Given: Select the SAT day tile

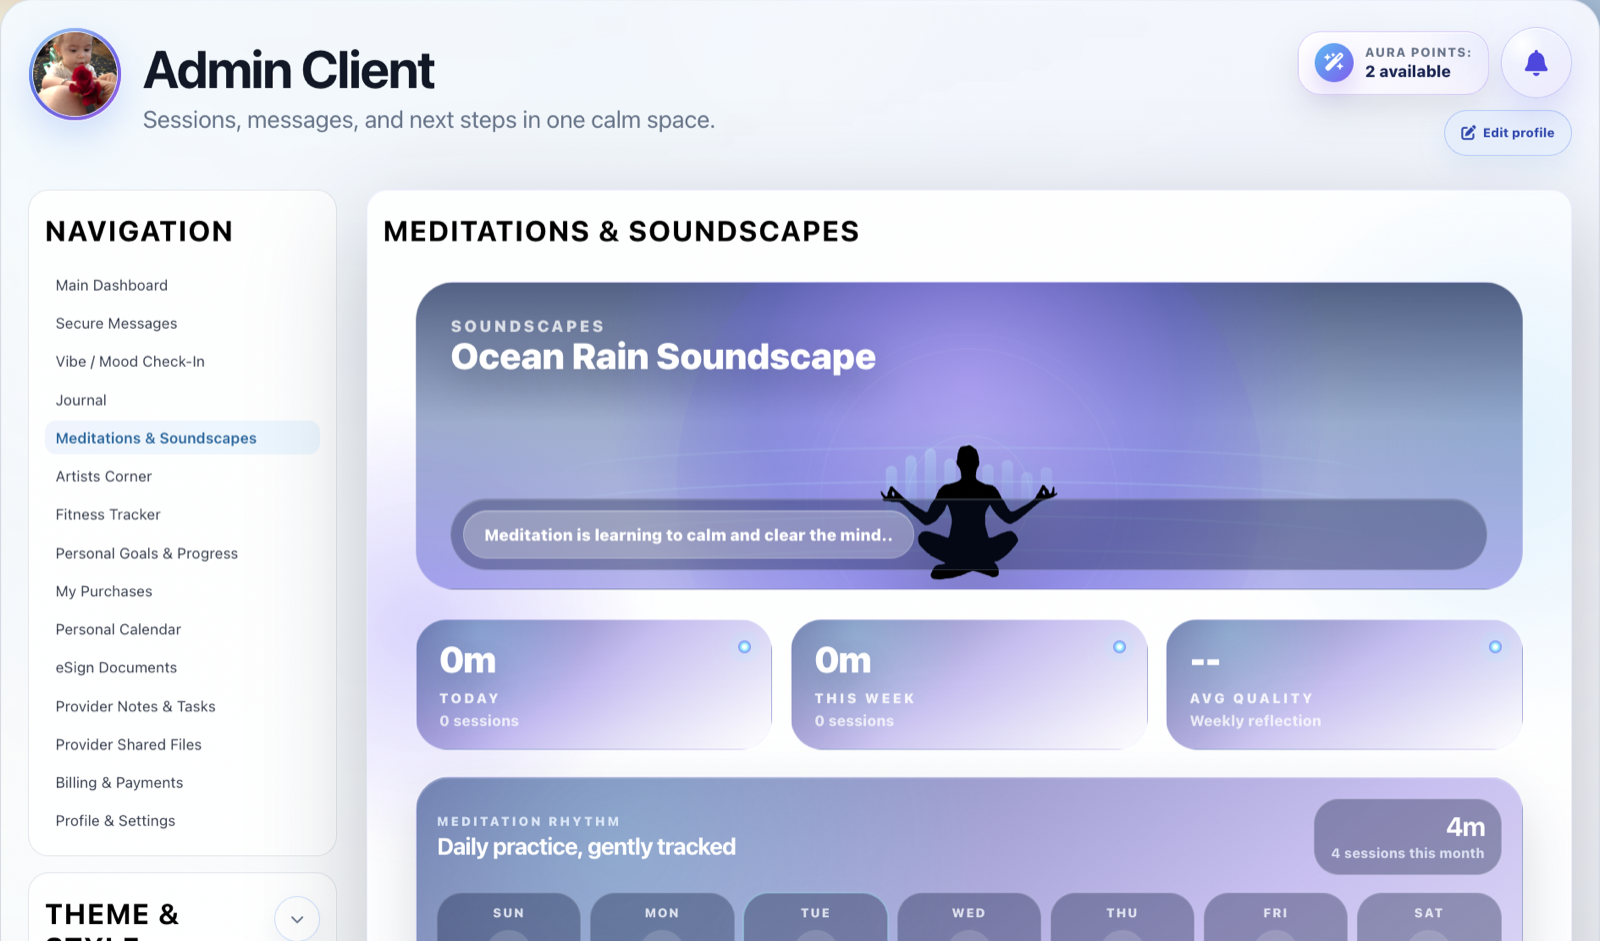Looking at the screenshot, I should (1429, 917).
